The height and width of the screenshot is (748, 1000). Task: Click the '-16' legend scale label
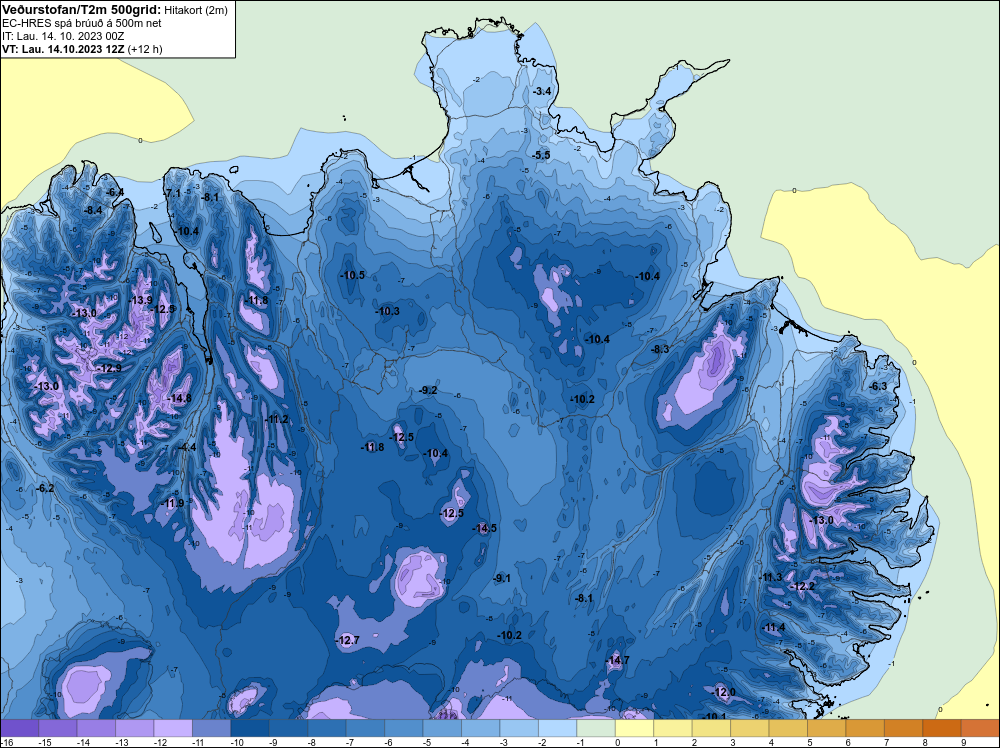point(7,742)
